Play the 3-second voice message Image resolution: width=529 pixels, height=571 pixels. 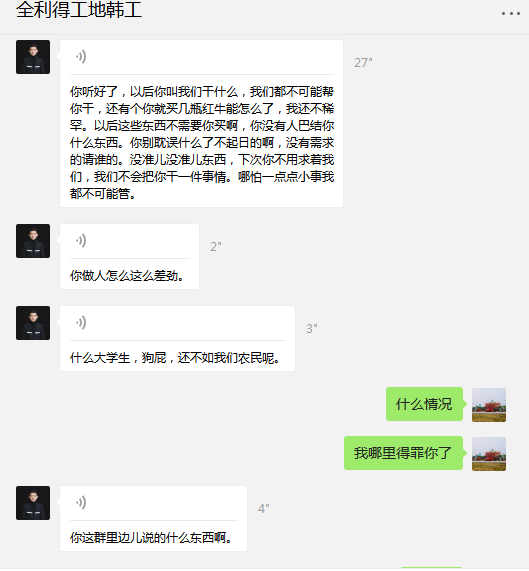tap(81, 323)
